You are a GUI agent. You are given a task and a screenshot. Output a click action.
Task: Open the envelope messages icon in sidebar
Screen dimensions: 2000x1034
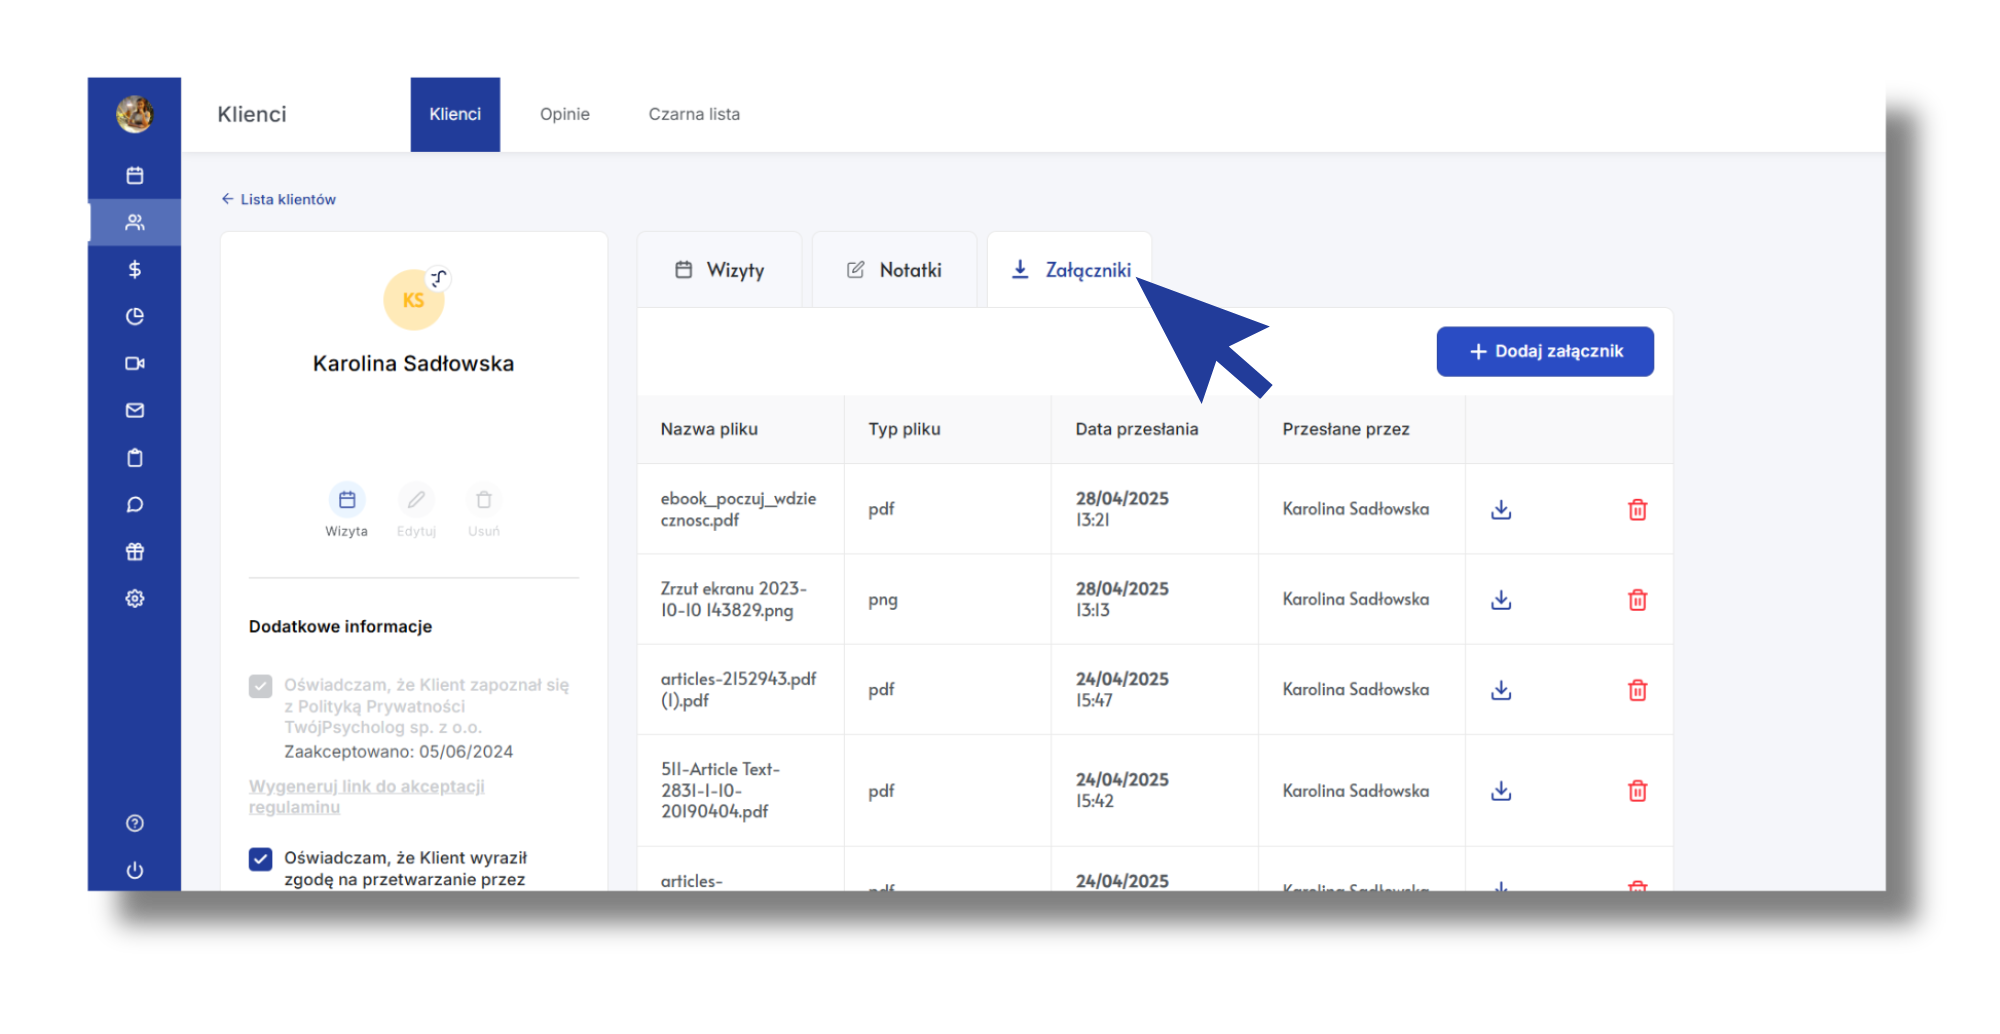[x=135, y=410]
